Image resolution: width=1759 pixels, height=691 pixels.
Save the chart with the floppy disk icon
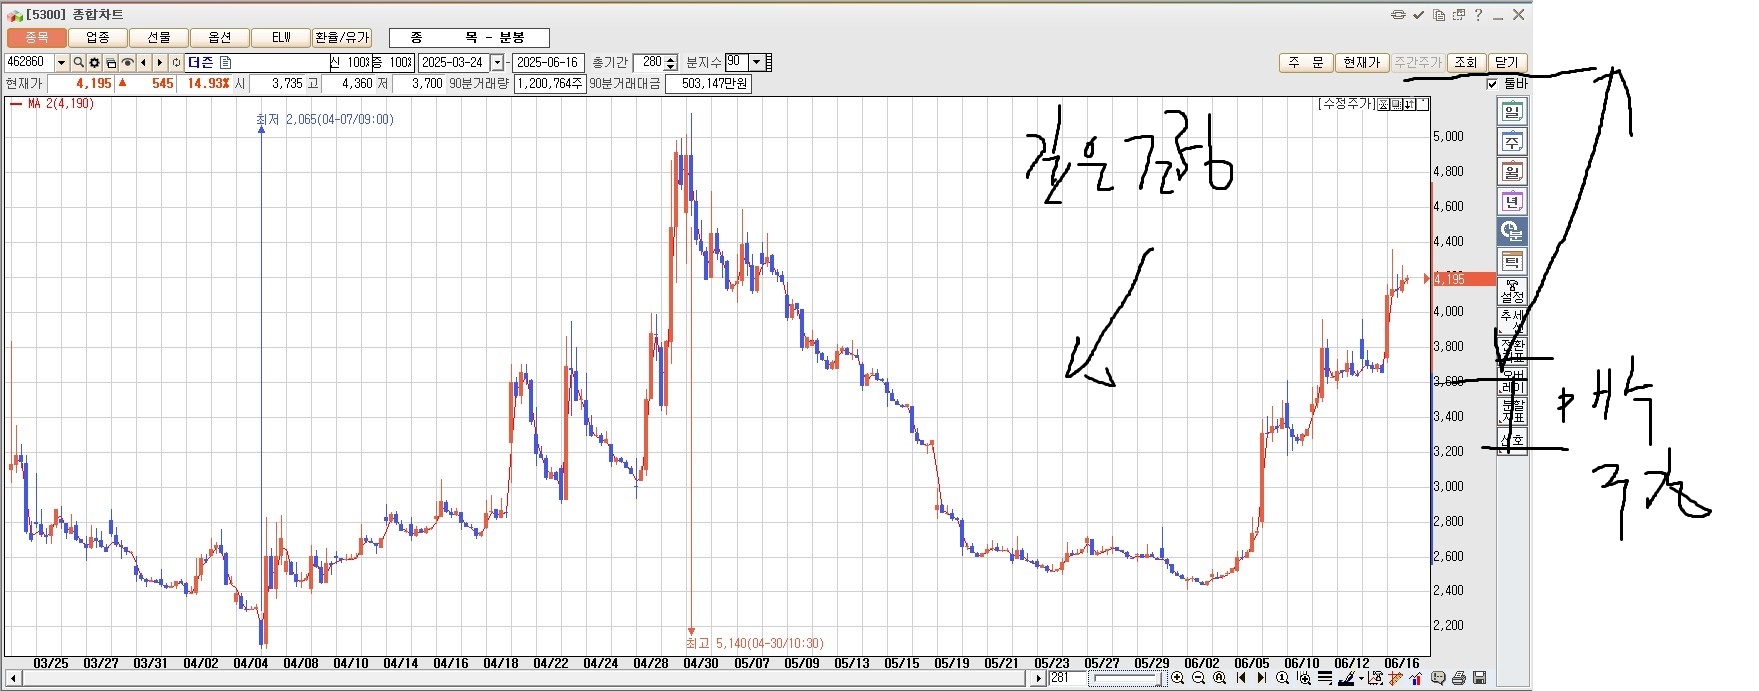(x=1479, y=678)
